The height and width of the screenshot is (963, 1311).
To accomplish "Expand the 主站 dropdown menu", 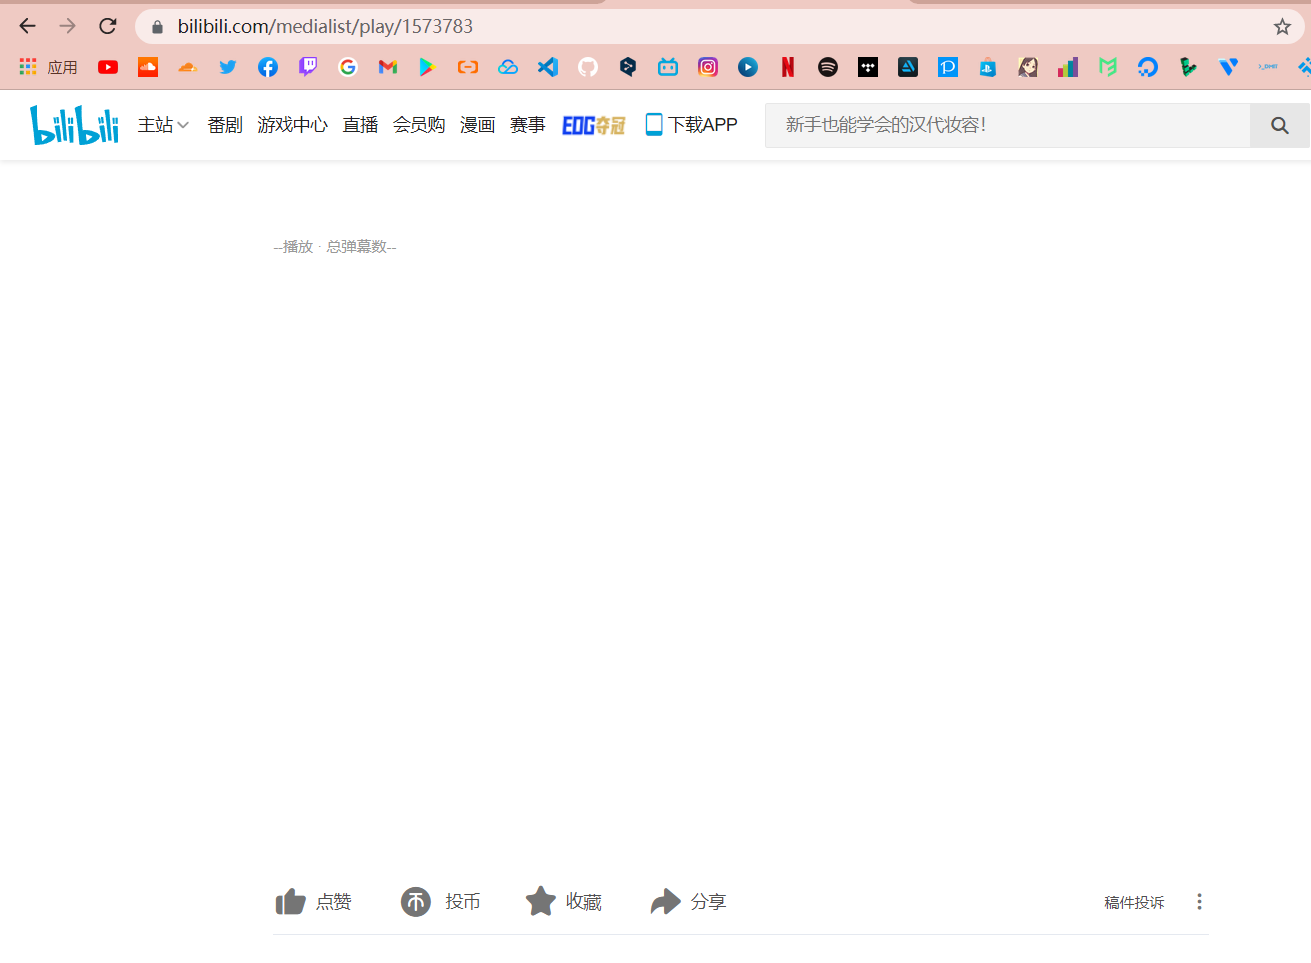I will pyautogui.click(x=163, y=125).
